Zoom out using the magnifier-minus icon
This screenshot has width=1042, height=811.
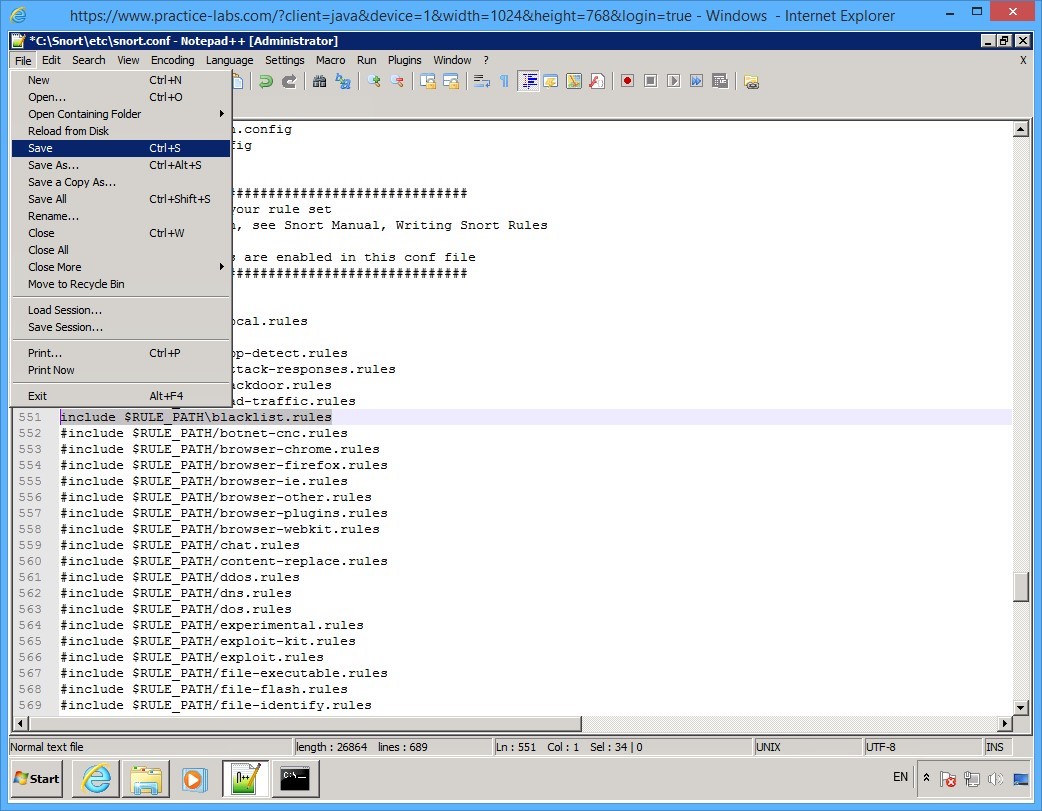[397, 80]
